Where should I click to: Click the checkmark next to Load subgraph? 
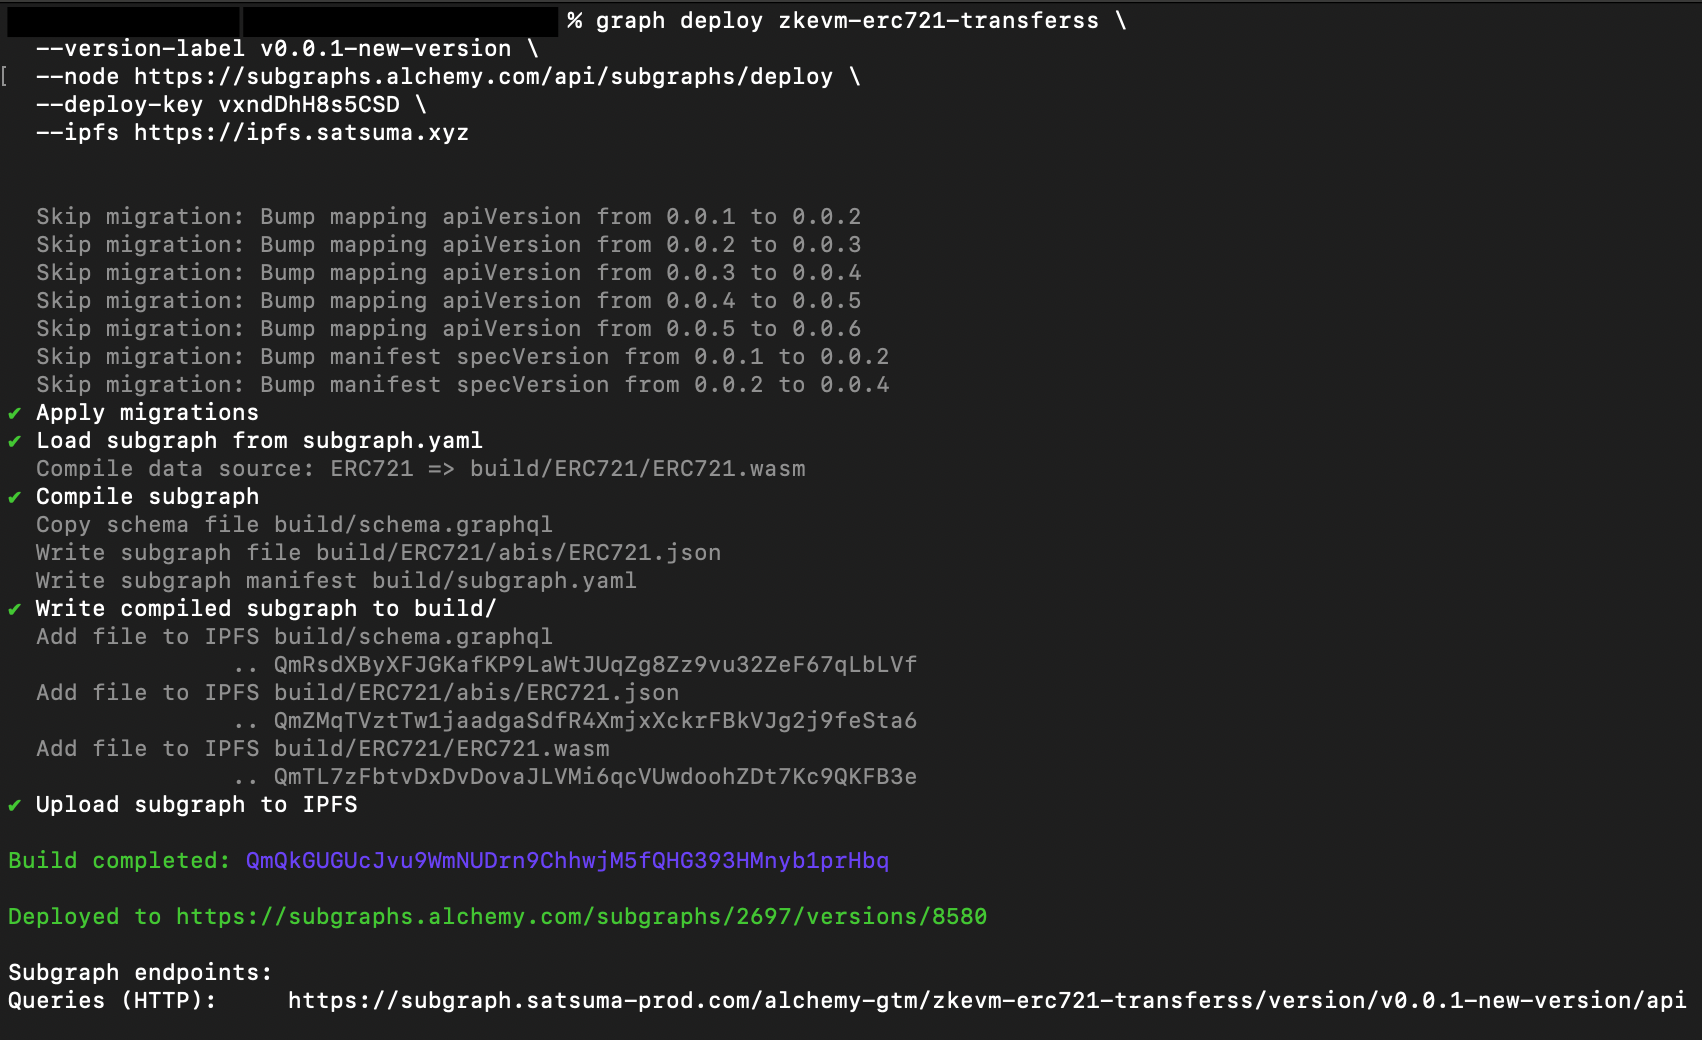(x=15, y=441)
